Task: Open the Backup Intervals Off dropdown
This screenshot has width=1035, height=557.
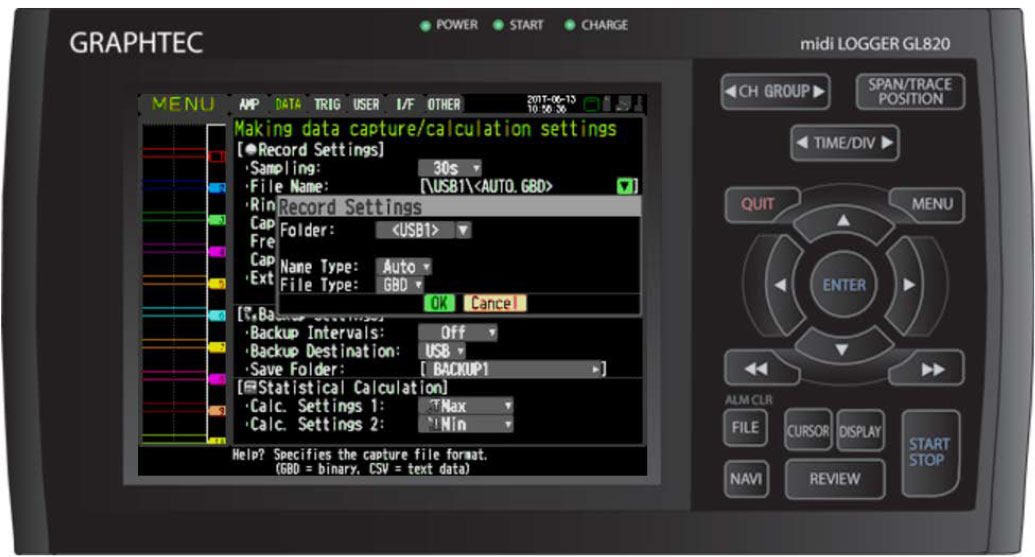Action: [457, 333]
